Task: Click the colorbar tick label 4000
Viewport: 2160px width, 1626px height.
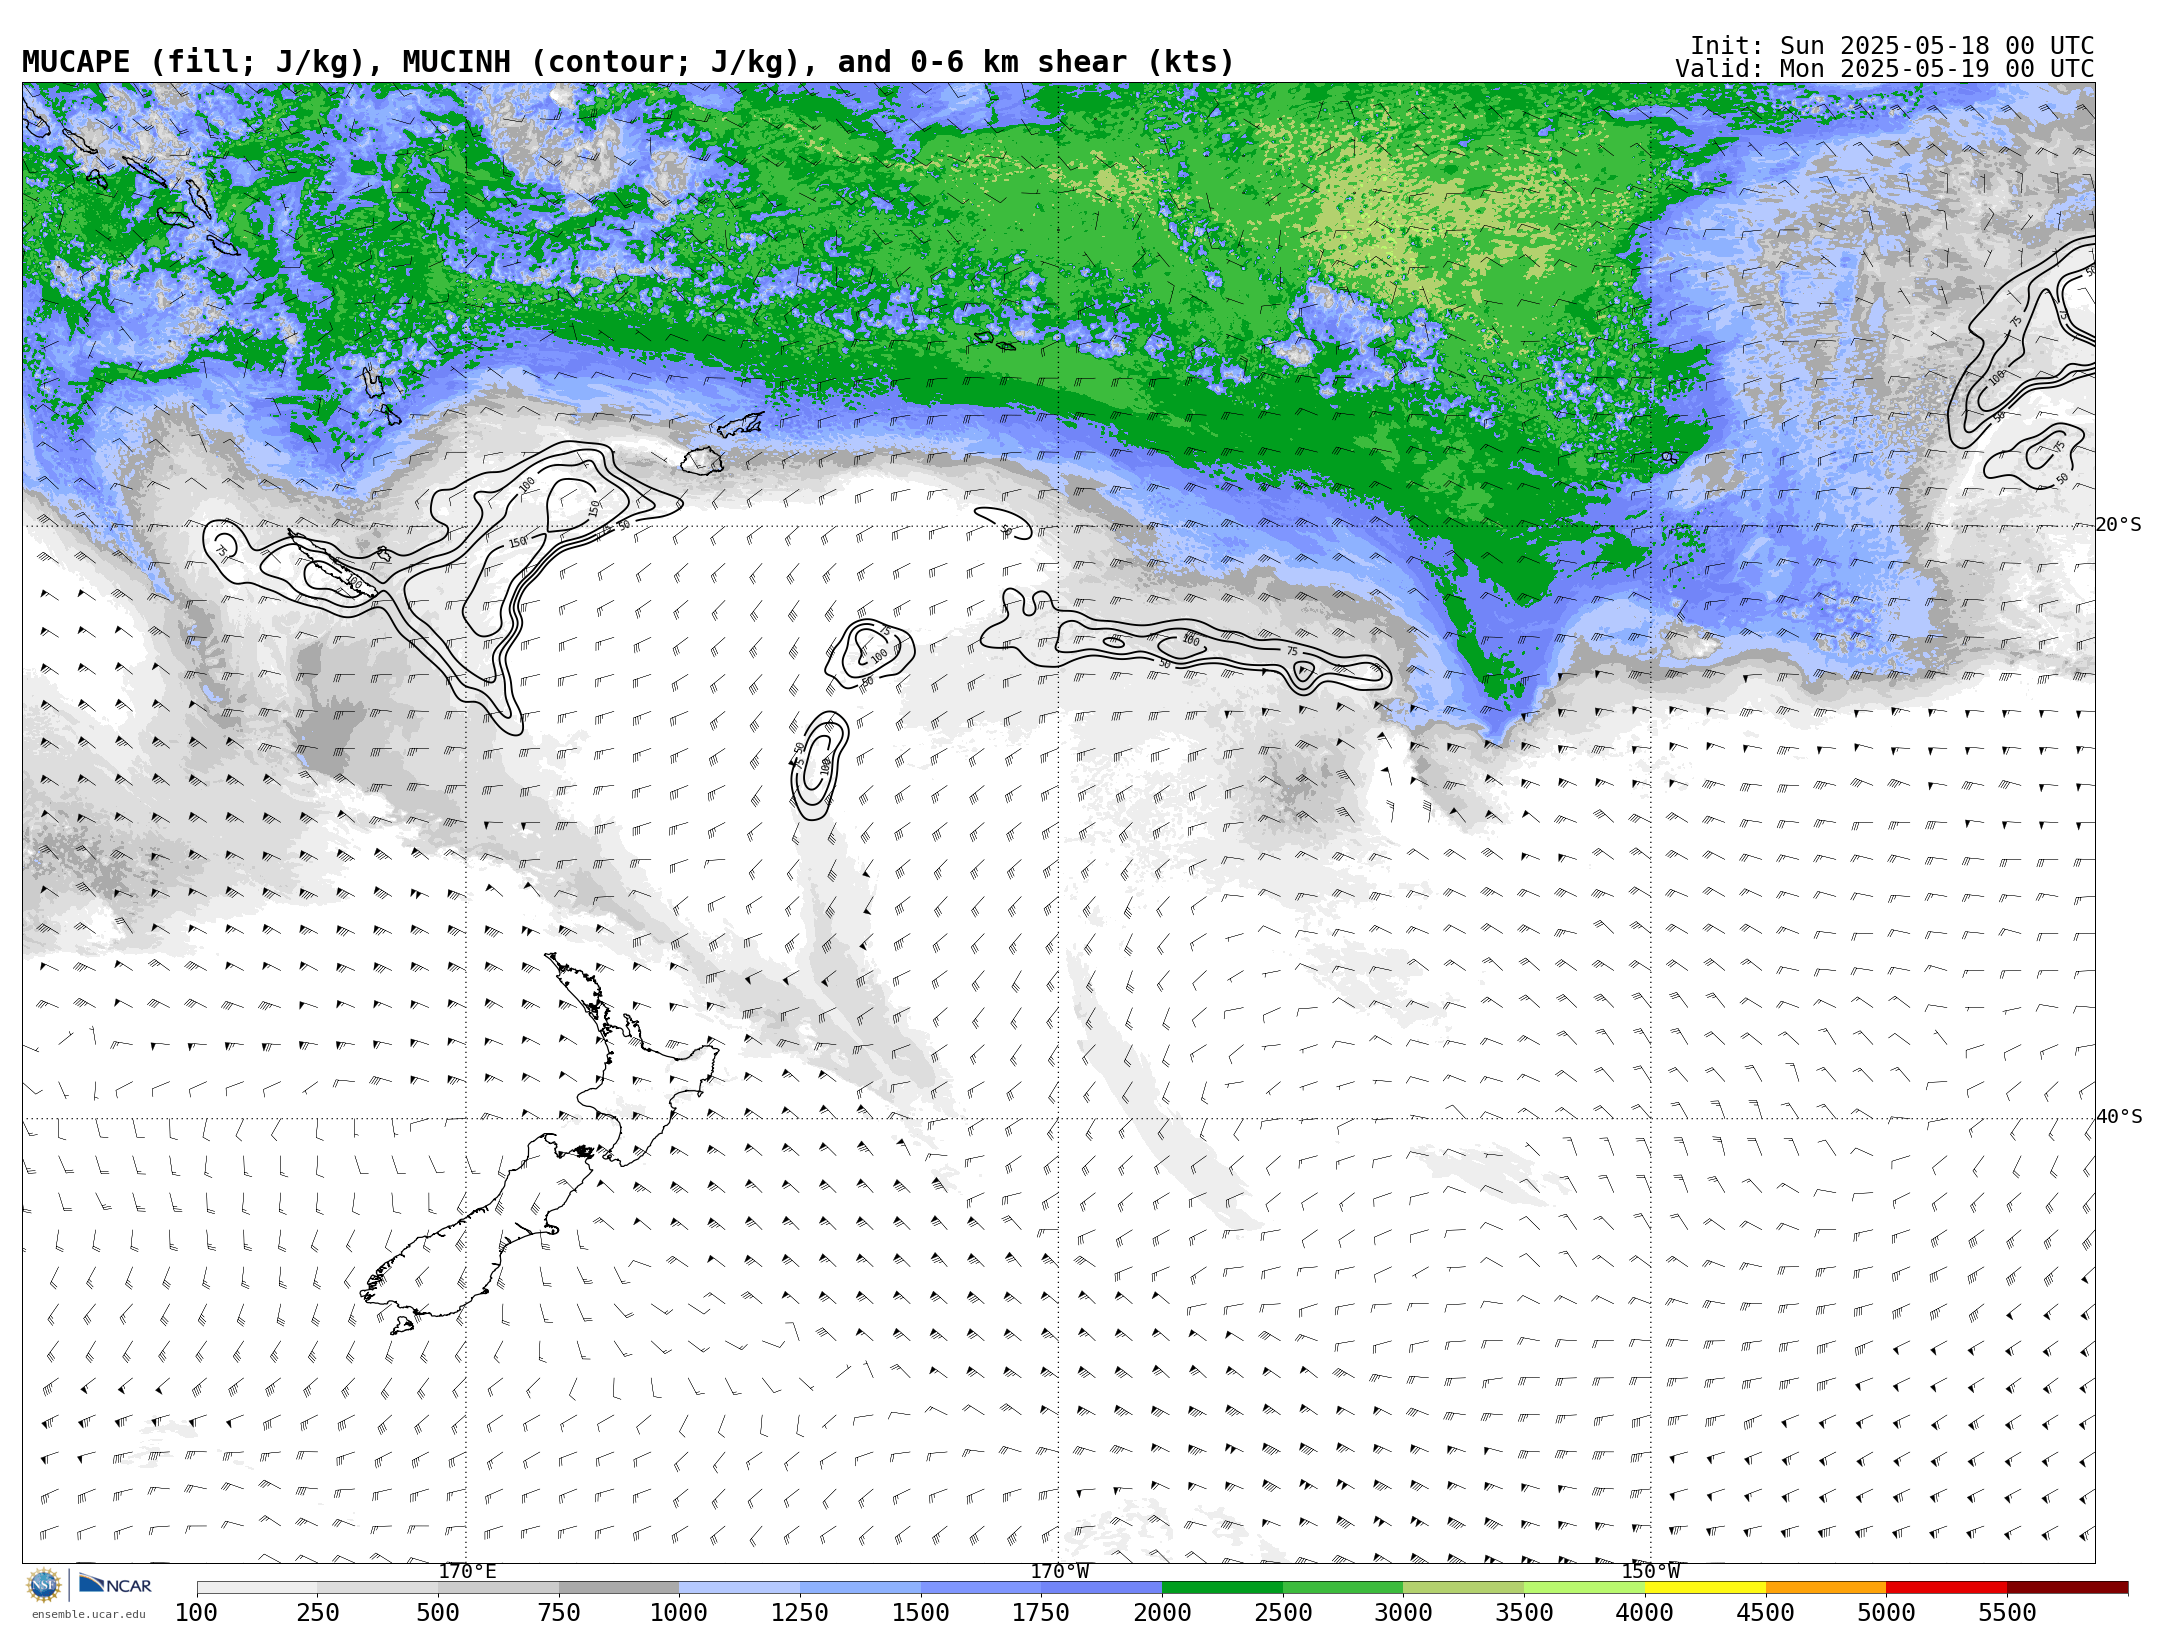Action: point(1645,1613)
